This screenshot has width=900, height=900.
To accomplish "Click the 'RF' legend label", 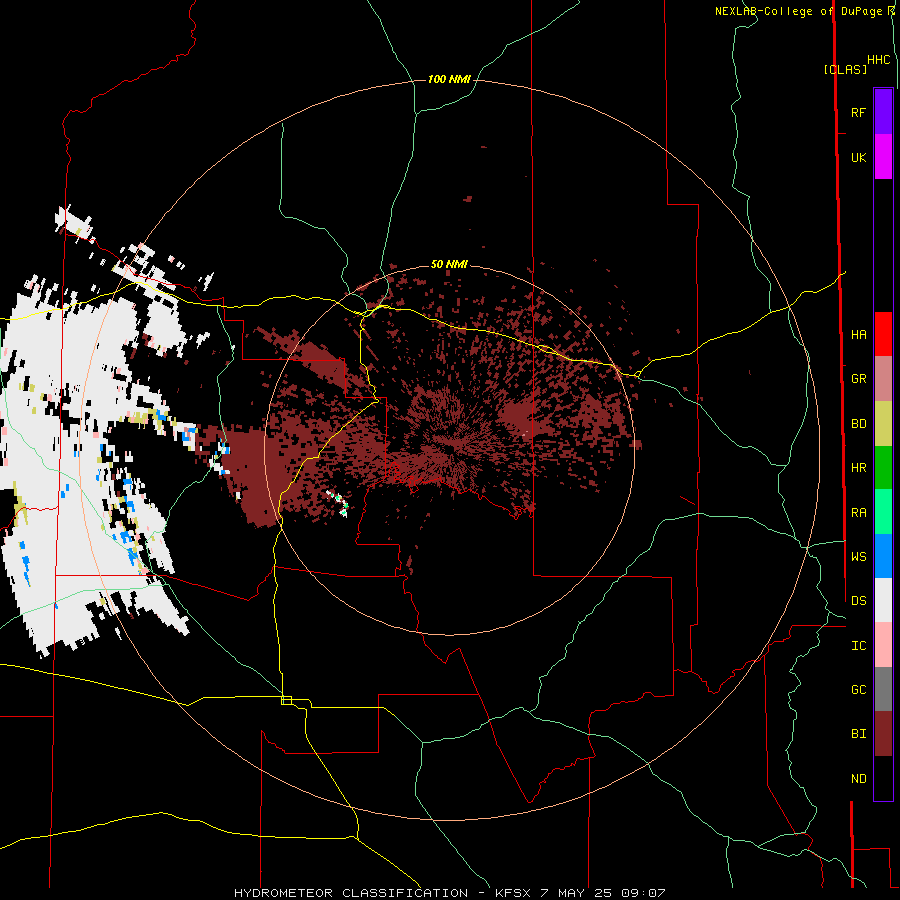I will pos(858,112).
